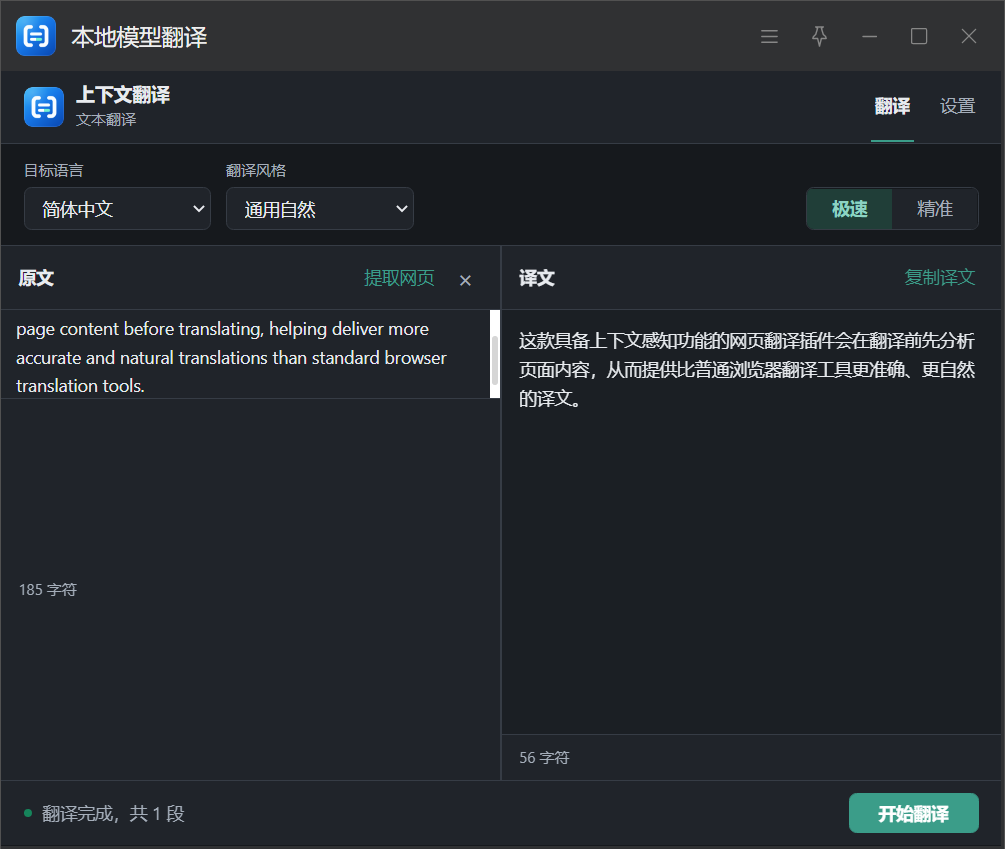Minimize the translation window

point(869,37)
